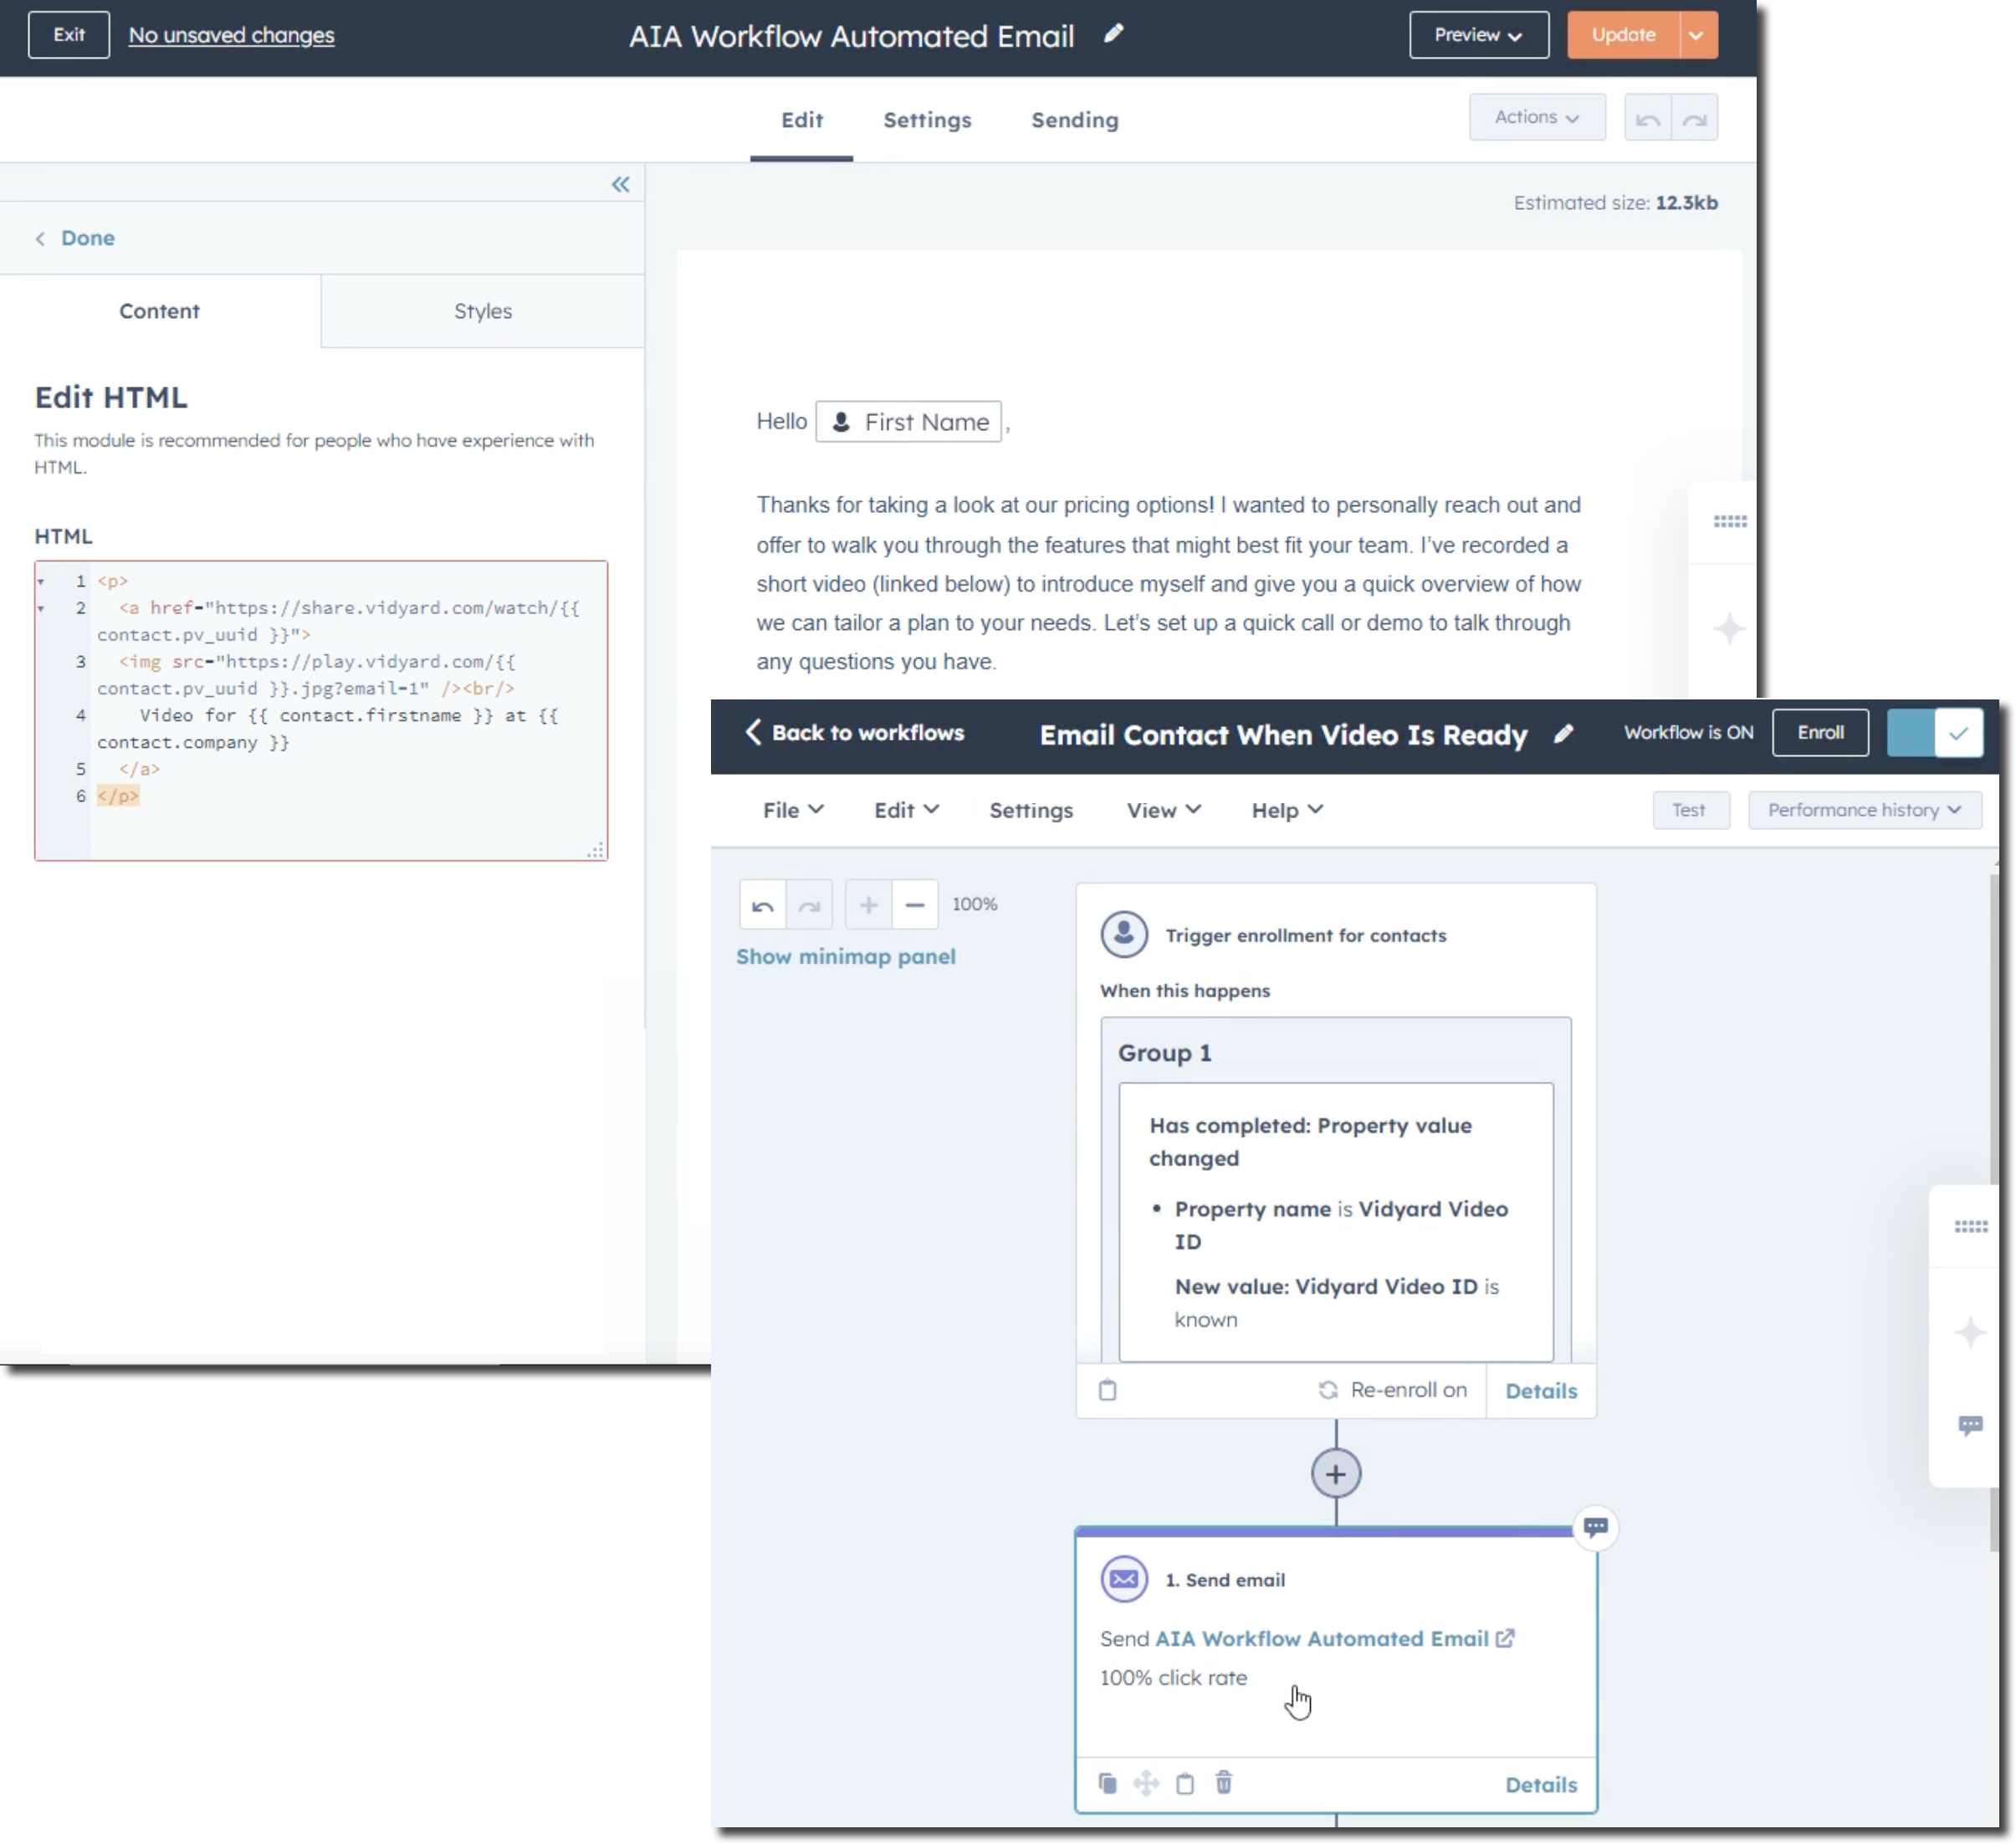Click the orange Update button
This screenshot has width=2016, height=1844.
click(x=1623, y=35)
